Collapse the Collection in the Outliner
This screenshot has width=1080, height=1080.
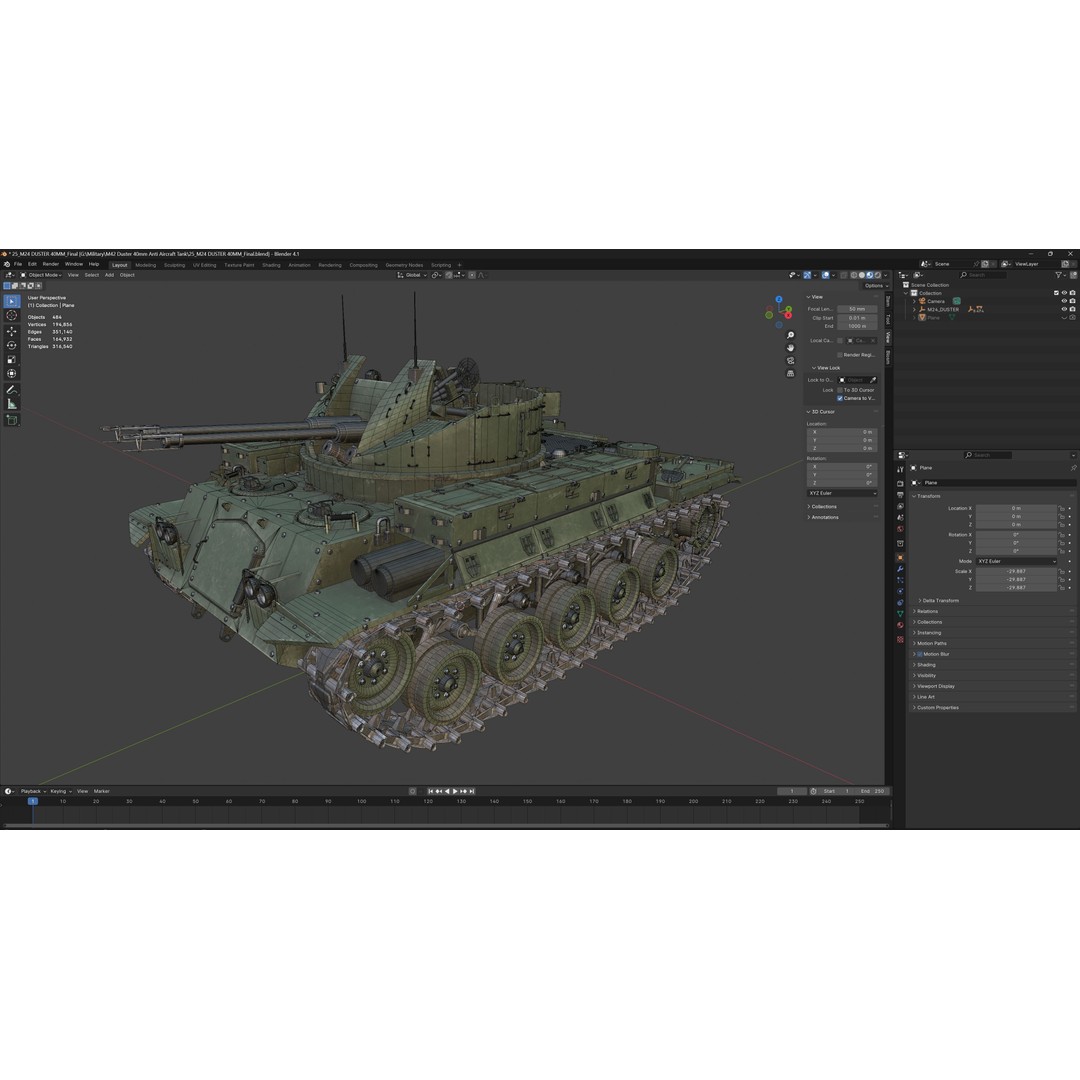(x=908, y=292)
